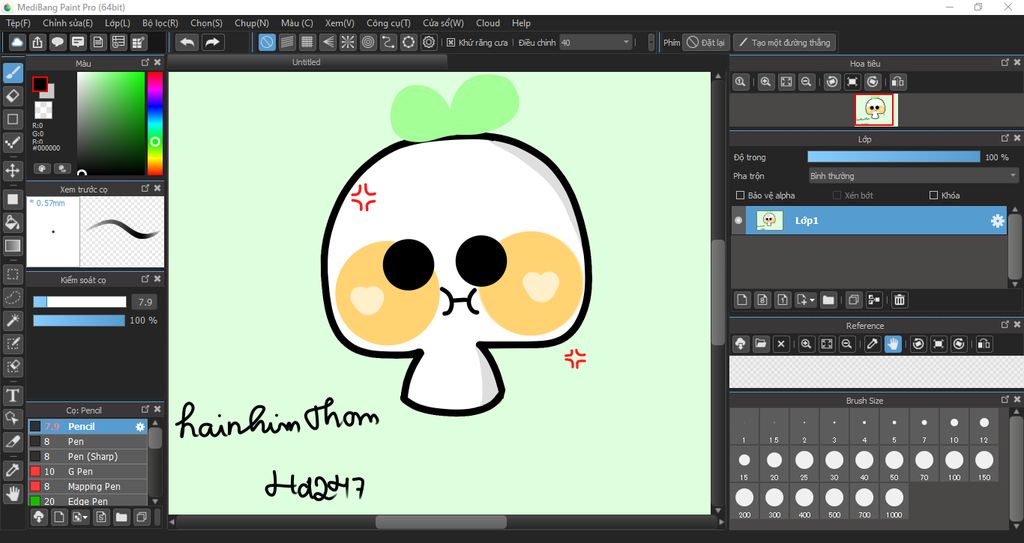1024x543 pixels.
Task: Turn snap off using circle-slash icon
Action: 266,42
